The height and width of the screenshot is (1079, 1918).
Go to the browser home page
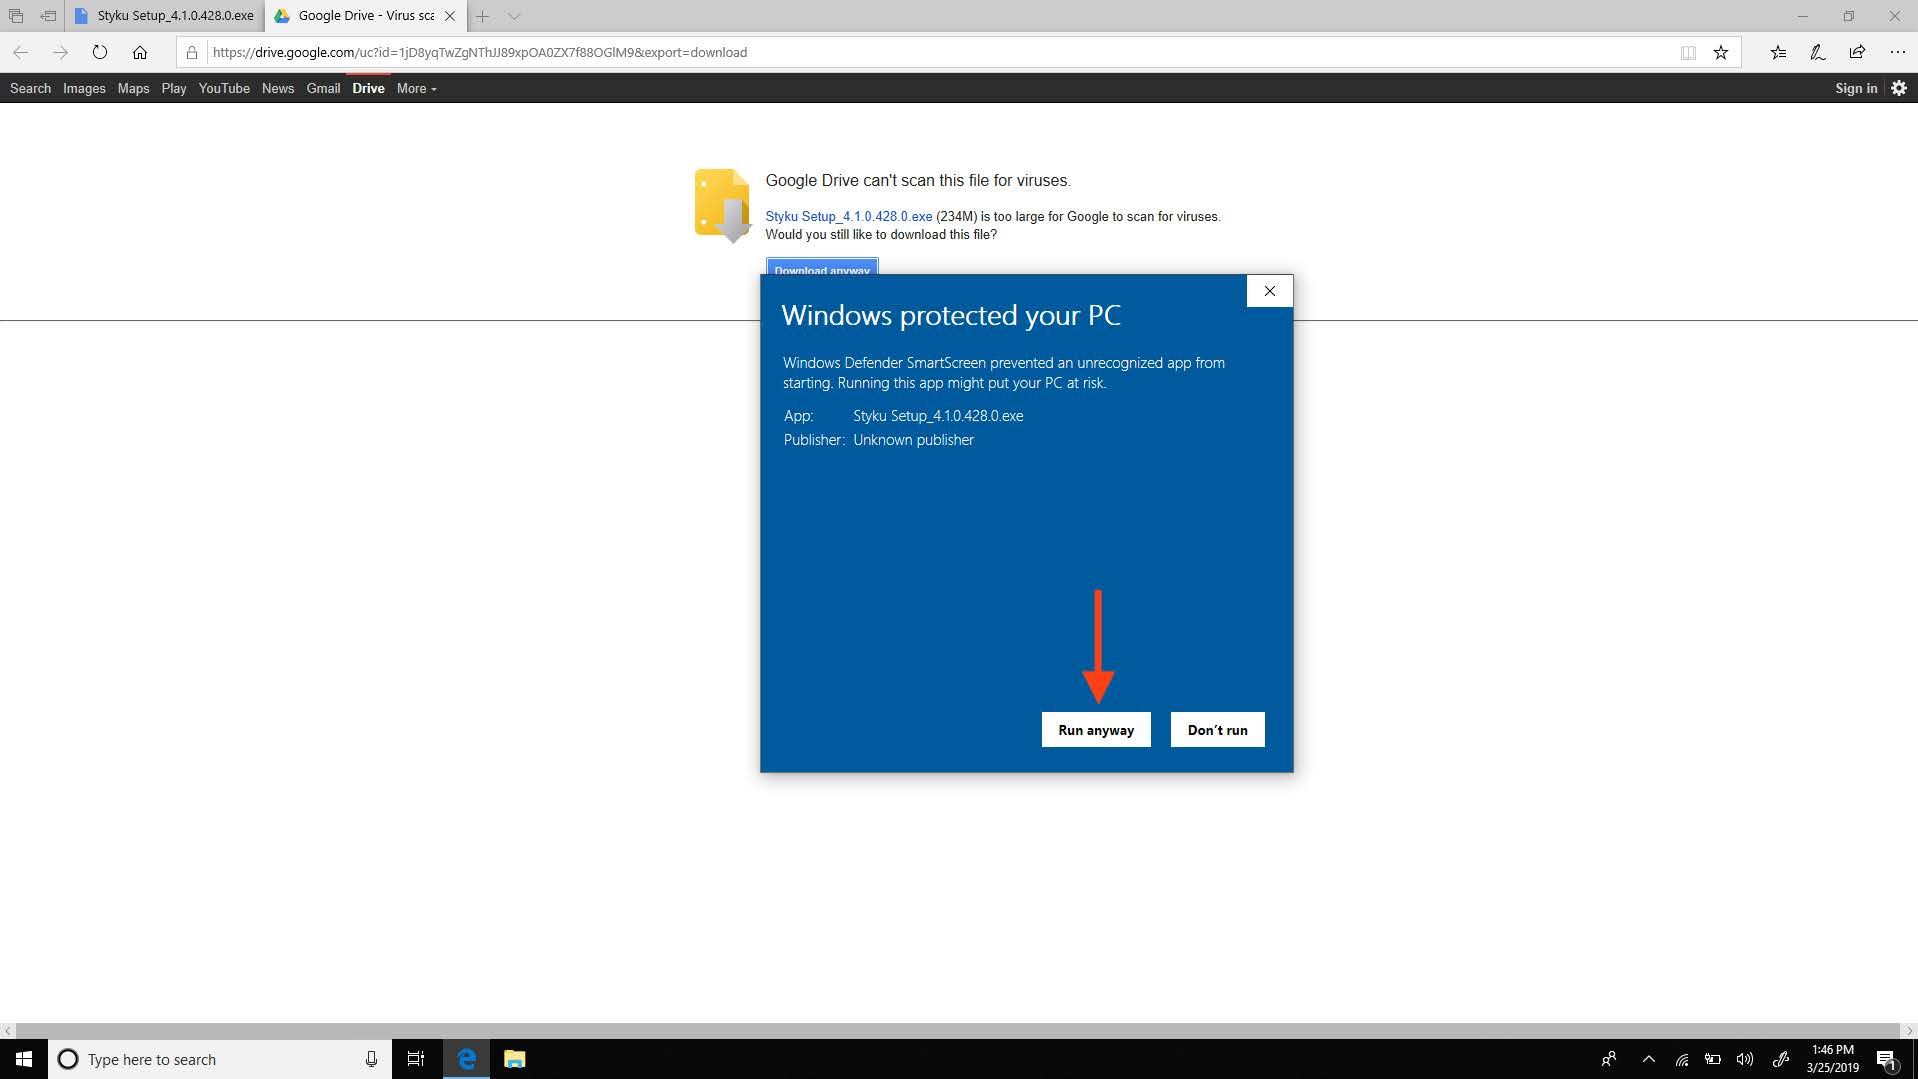pyautogui.click(x=140, y=52)
